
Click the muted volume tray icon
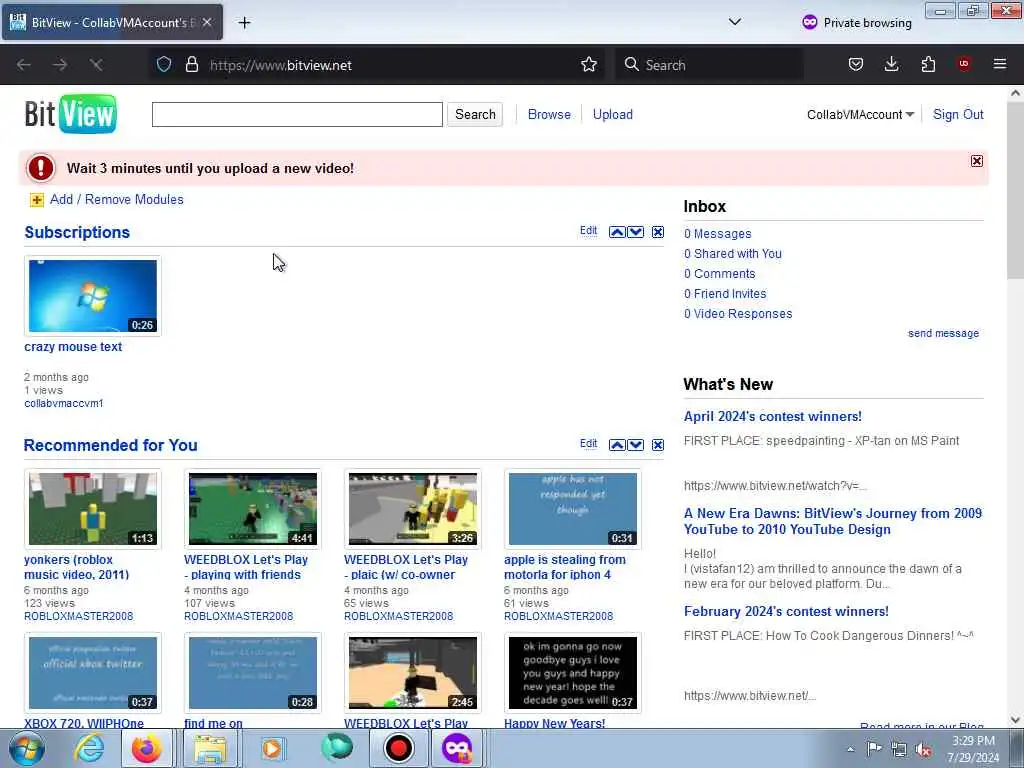click(923, 750)
